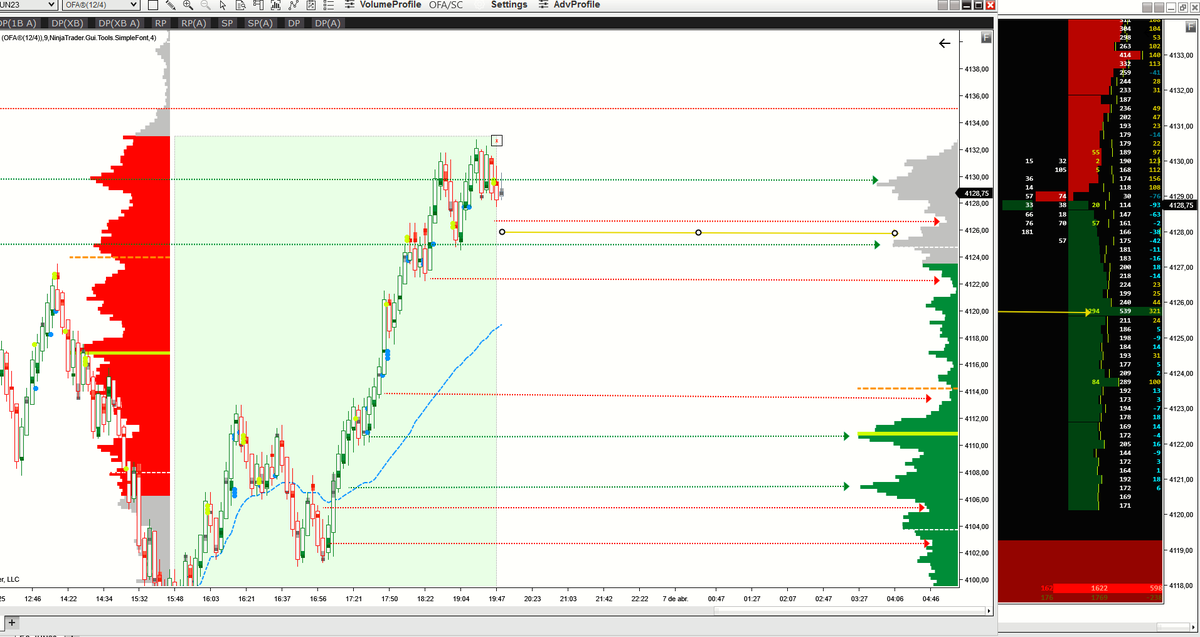Click the small marker box above last candle
Image resolution: width=1200 pixels, height=637 pixels.
point(497,140)
